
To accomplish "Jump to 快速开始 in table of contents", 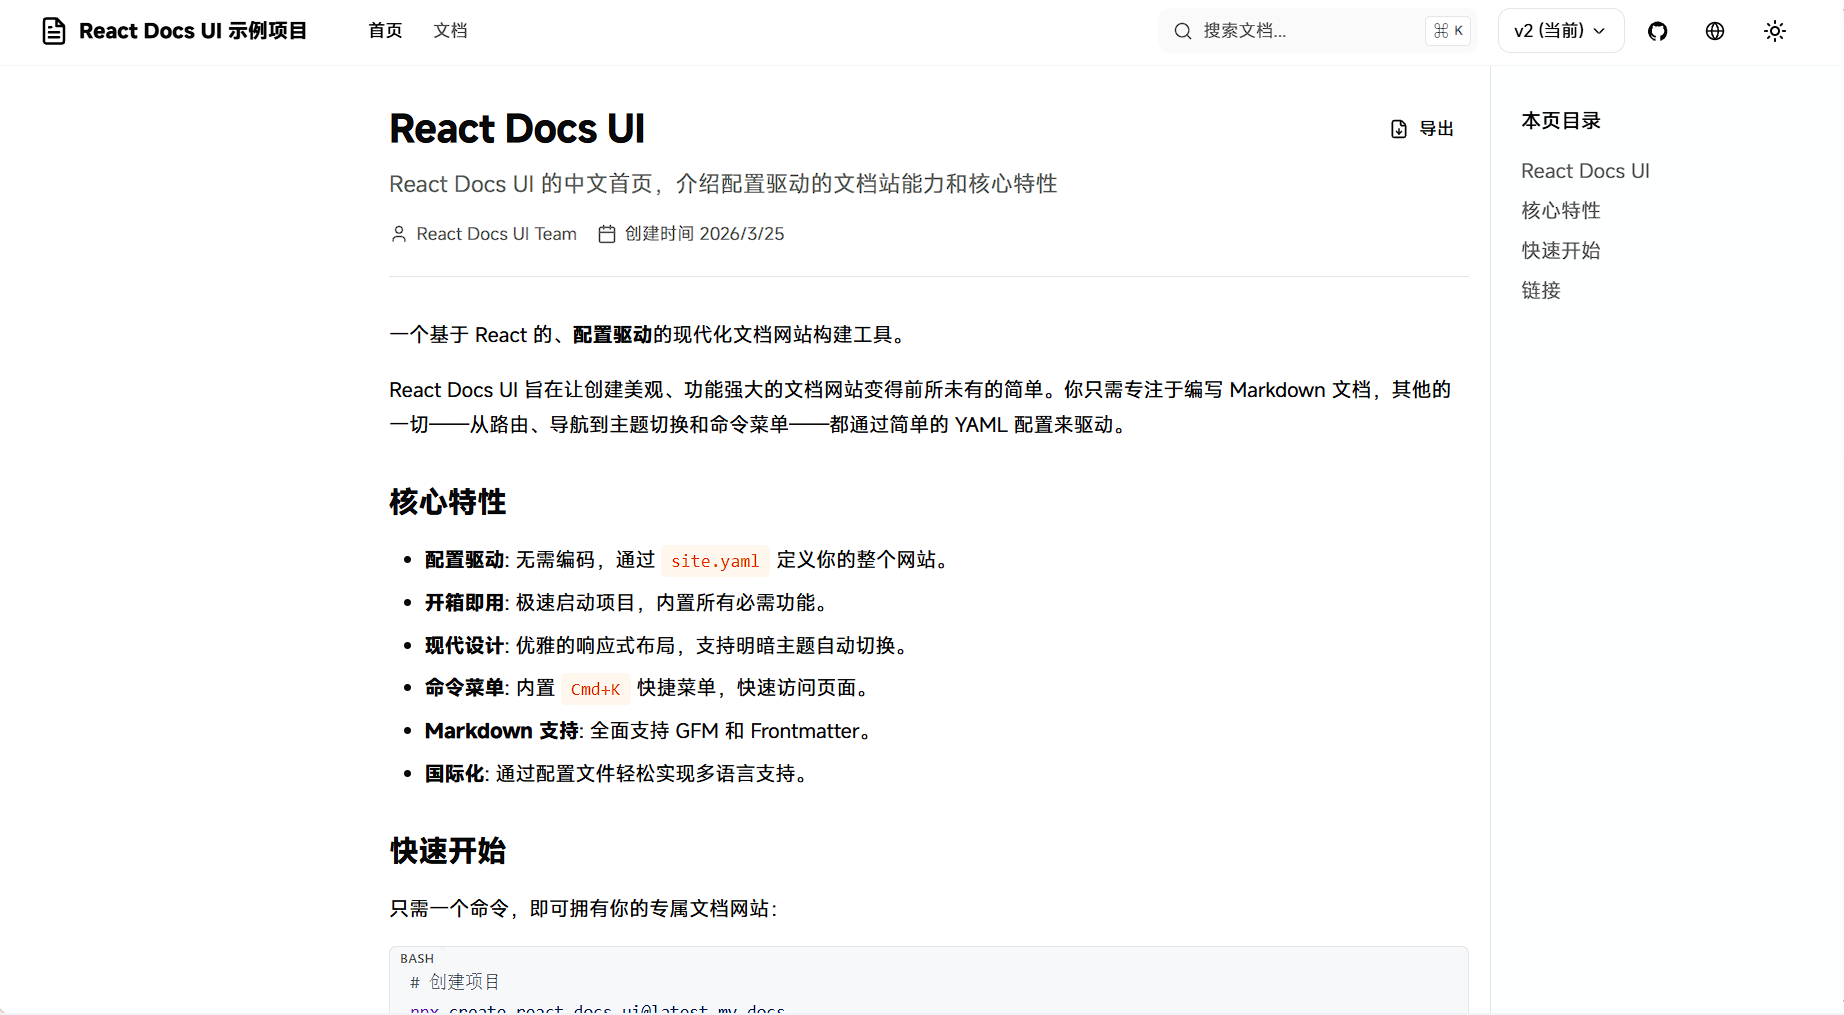I will pos(1561,251).
